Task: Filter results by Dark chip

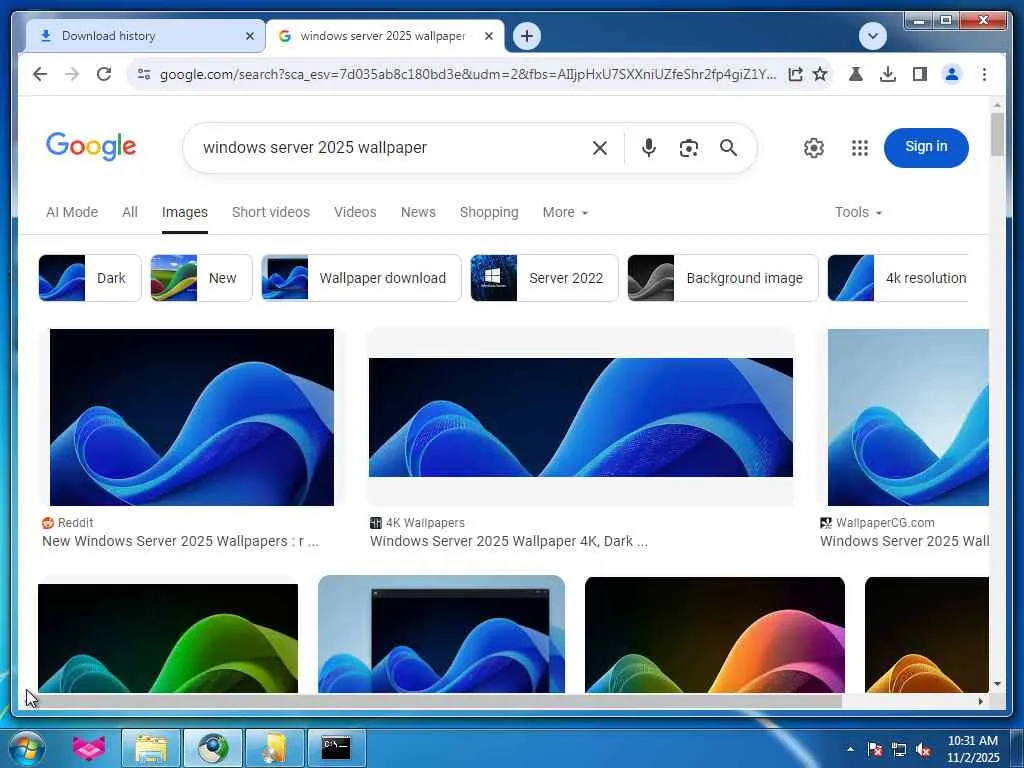Action: tap(90, 278)
